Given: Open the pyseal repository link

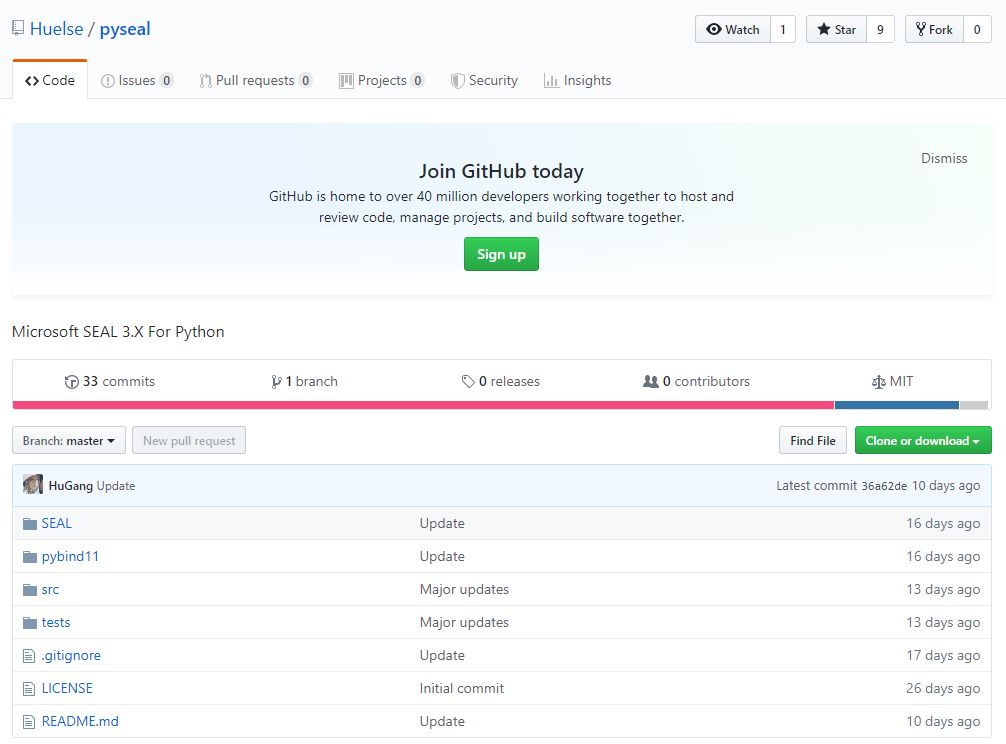Looking at the screenshot, I should tap(125, 29).
